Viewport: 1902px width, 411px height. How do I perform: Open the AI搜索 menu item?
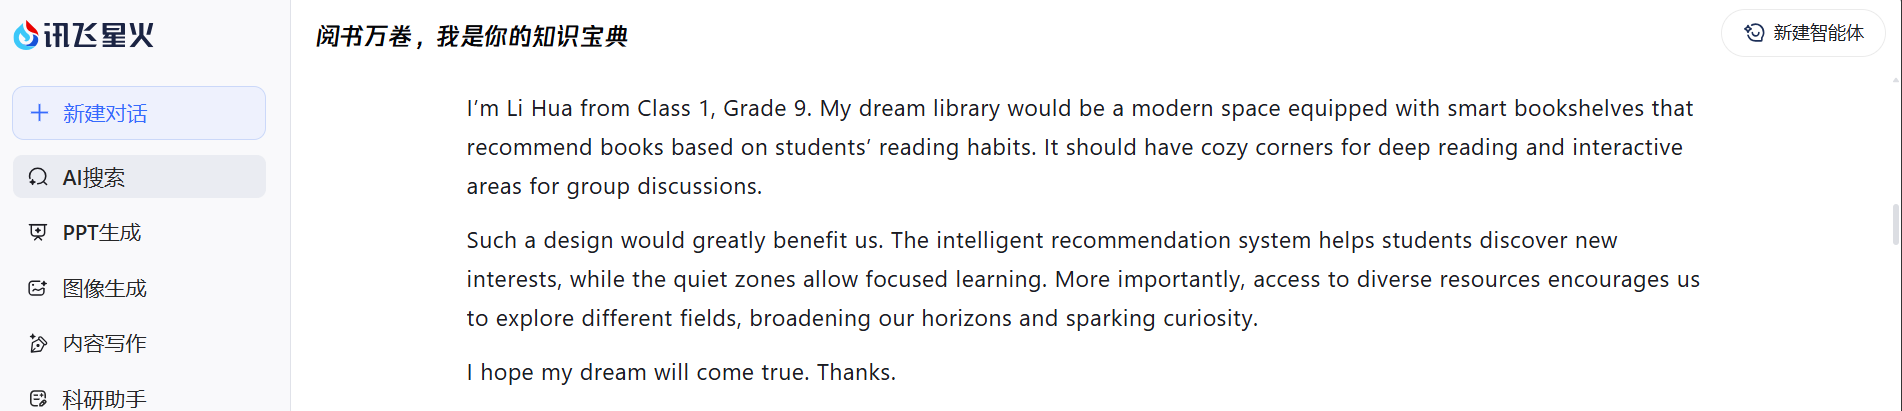[139, 177]
